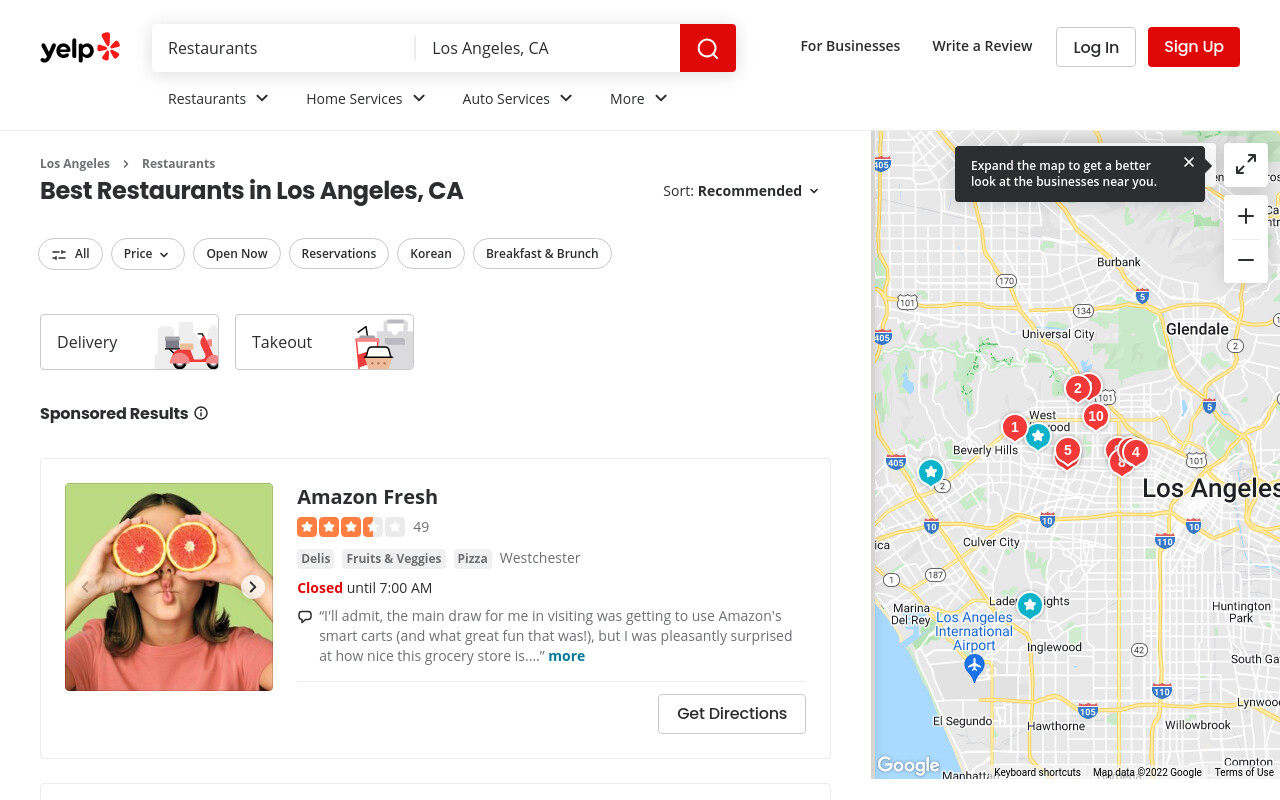Click Get Directions for Amazon Fresh
This screenshot has height=800, width=1280.
pos(732,714)
